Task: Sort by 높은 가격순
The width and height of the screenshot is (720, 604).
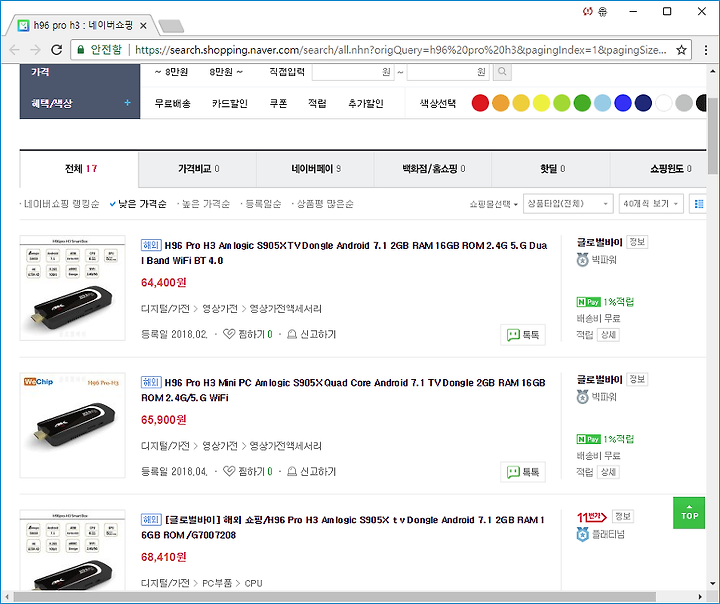Action: (204, 203)
